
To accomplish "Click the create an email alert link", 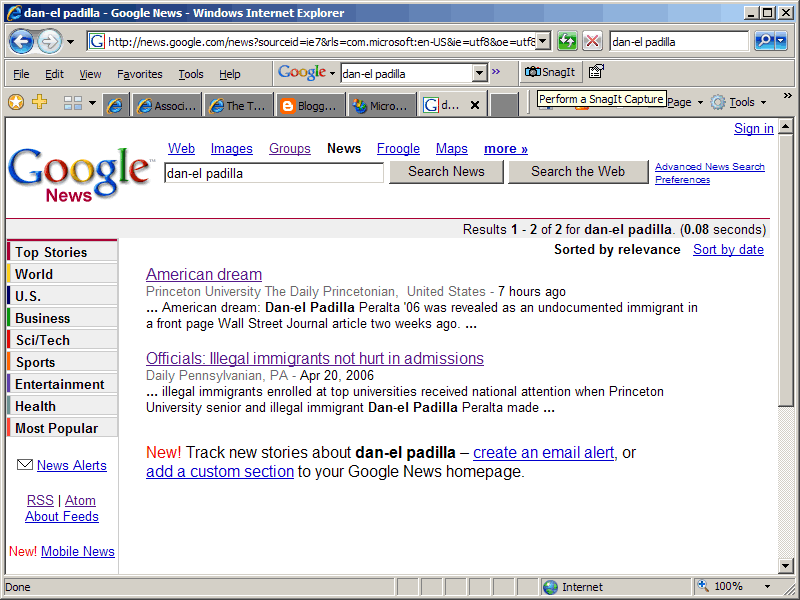I will [x=543, y=453].
